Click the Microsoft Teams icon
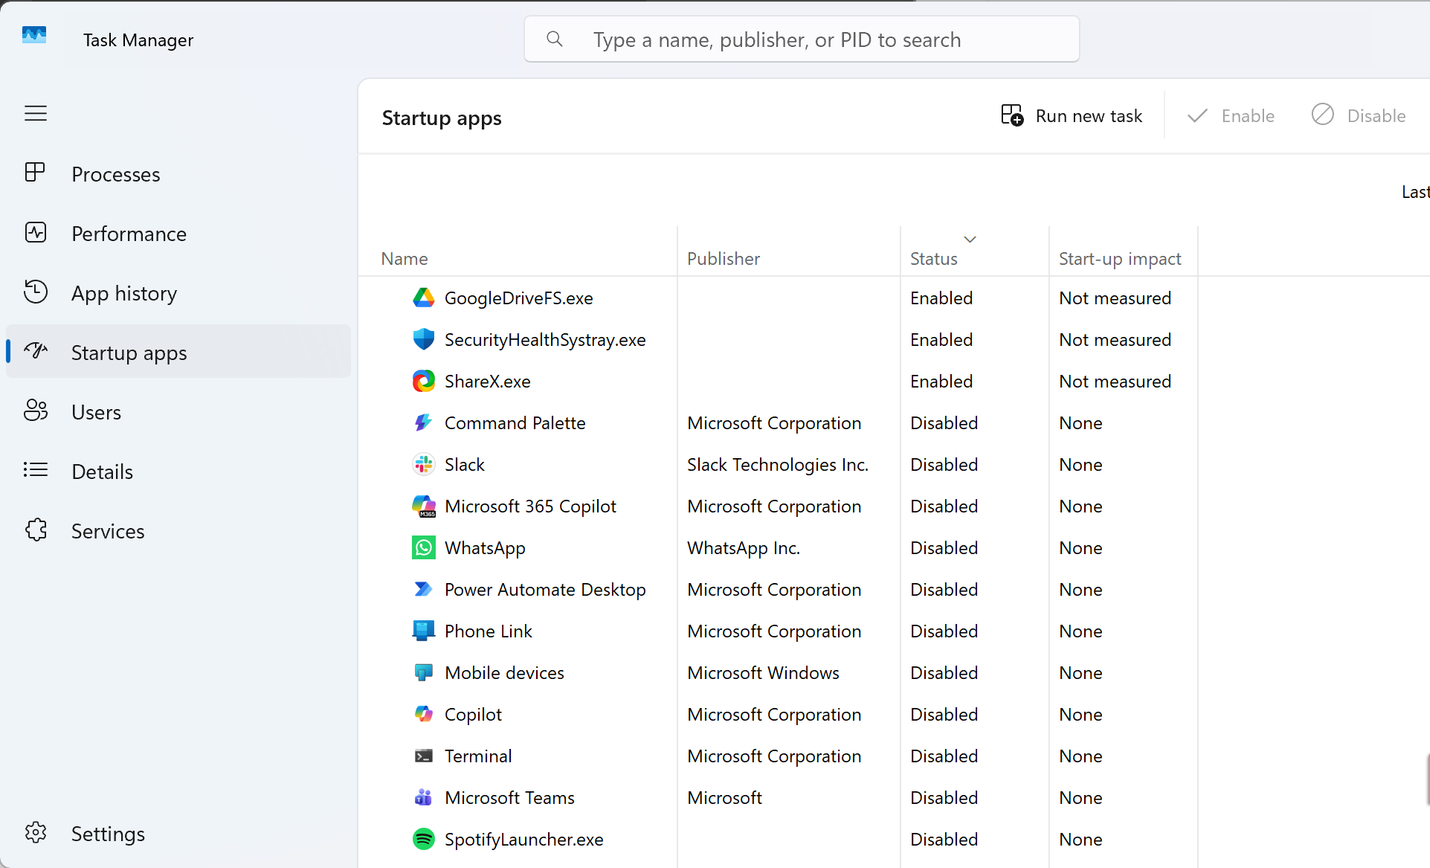1430x868 pixels. (x=424, y=798)
